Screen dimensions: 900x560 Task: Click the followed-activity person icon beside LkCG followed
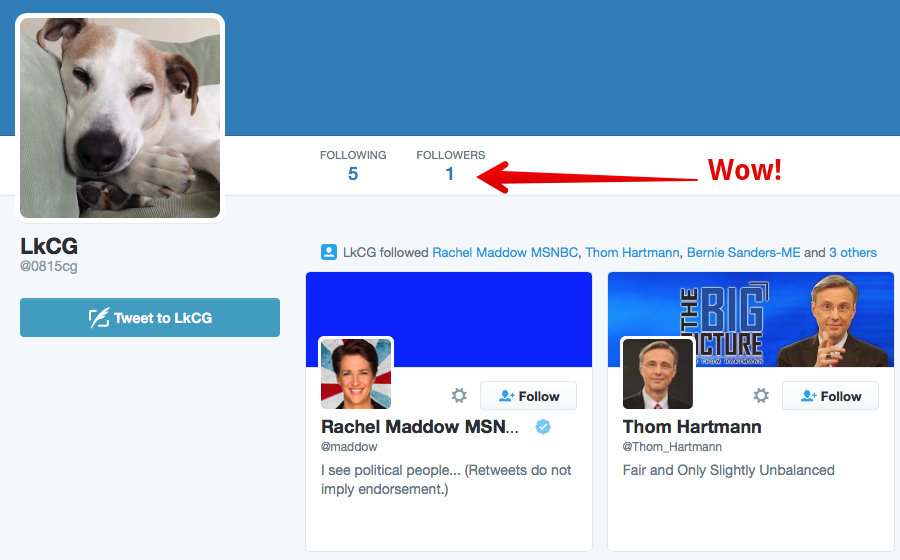coord(329,252)
